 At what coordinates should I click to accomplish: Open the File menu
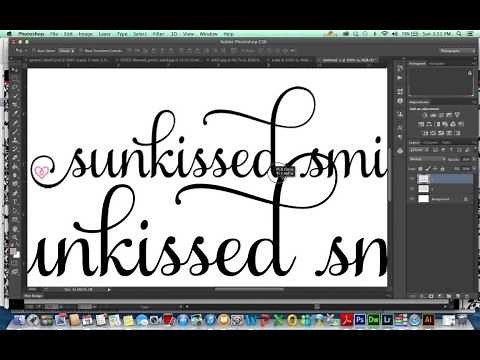54,34
